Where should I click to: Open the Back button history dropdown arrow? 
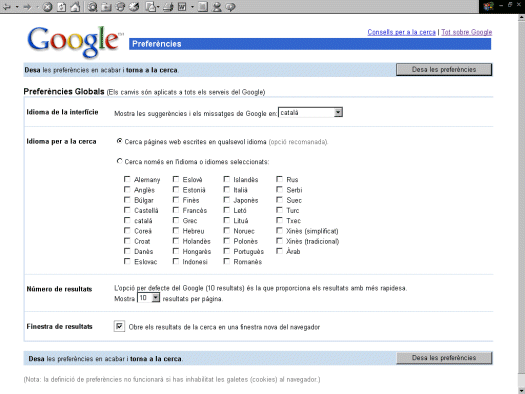click(17, 7)
